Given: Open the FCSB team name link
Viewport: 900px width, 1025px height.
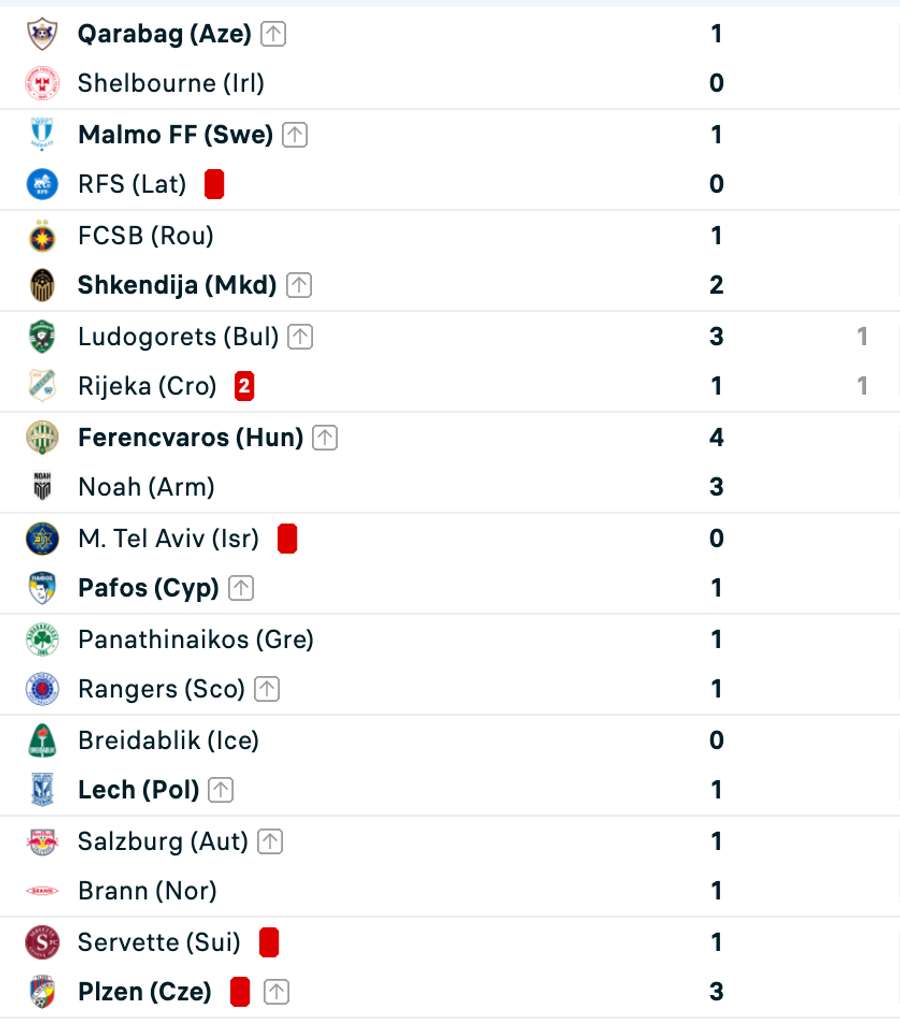Looking at the screenshot, I should click(x=146, y=236).
